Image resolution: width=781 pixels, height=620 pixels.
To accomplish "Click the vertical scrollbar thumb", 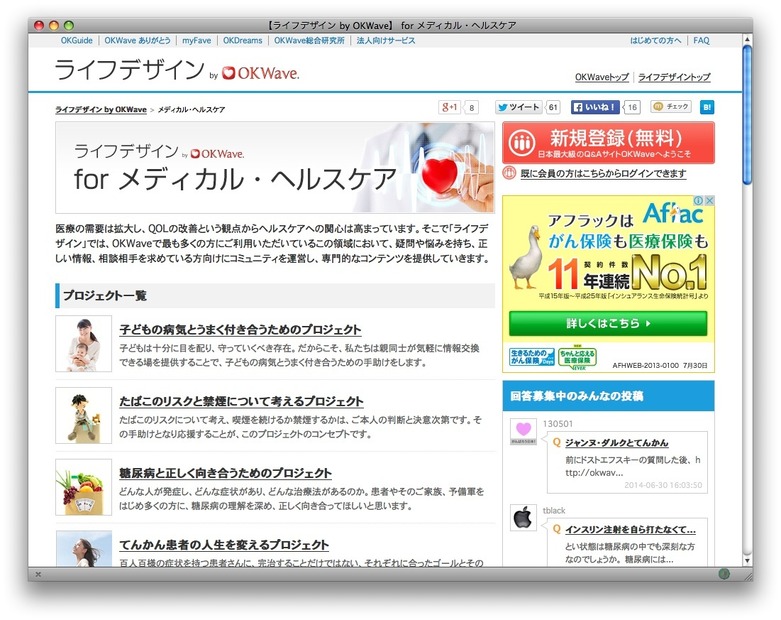I will 747,115.
